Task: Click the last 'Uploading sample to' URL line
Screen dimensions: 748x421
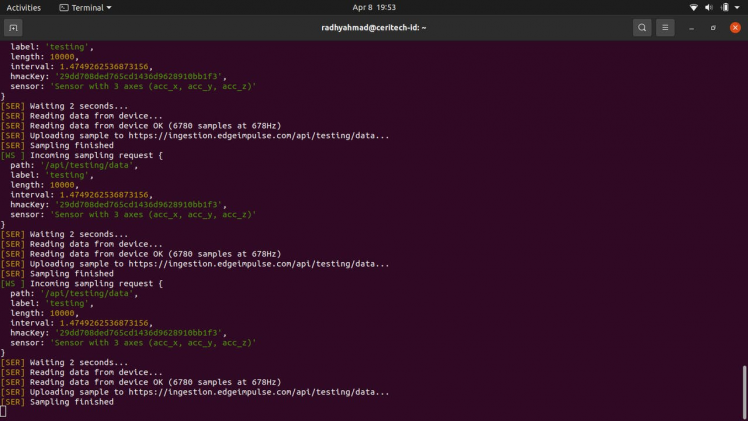Action: [195, 392]
